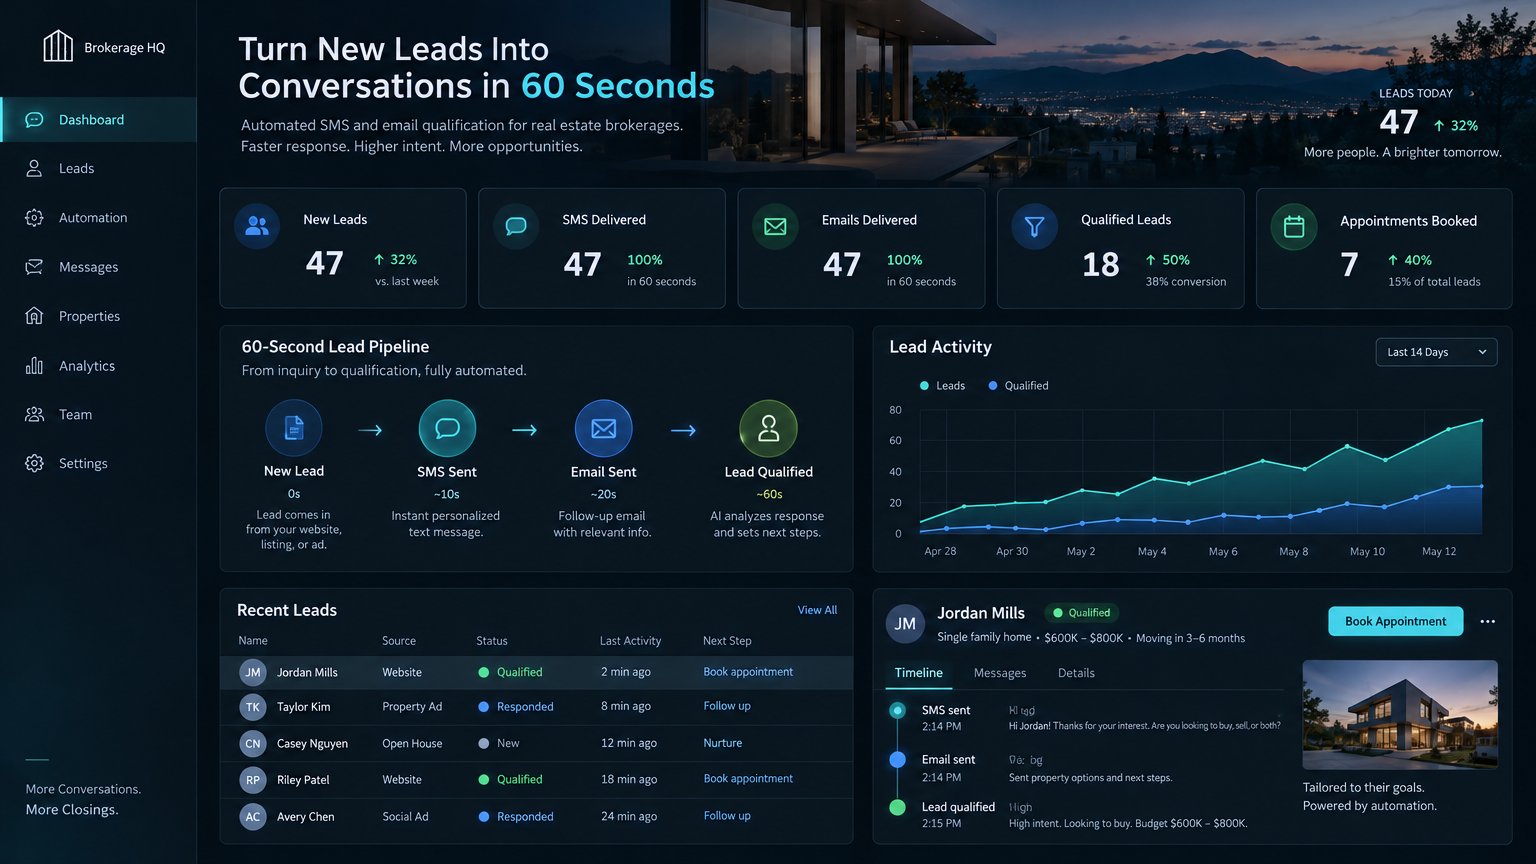Select the Email Sent pipeline stage icon
This screenshot has width=1536, height=864.
[x=604, y=428]
